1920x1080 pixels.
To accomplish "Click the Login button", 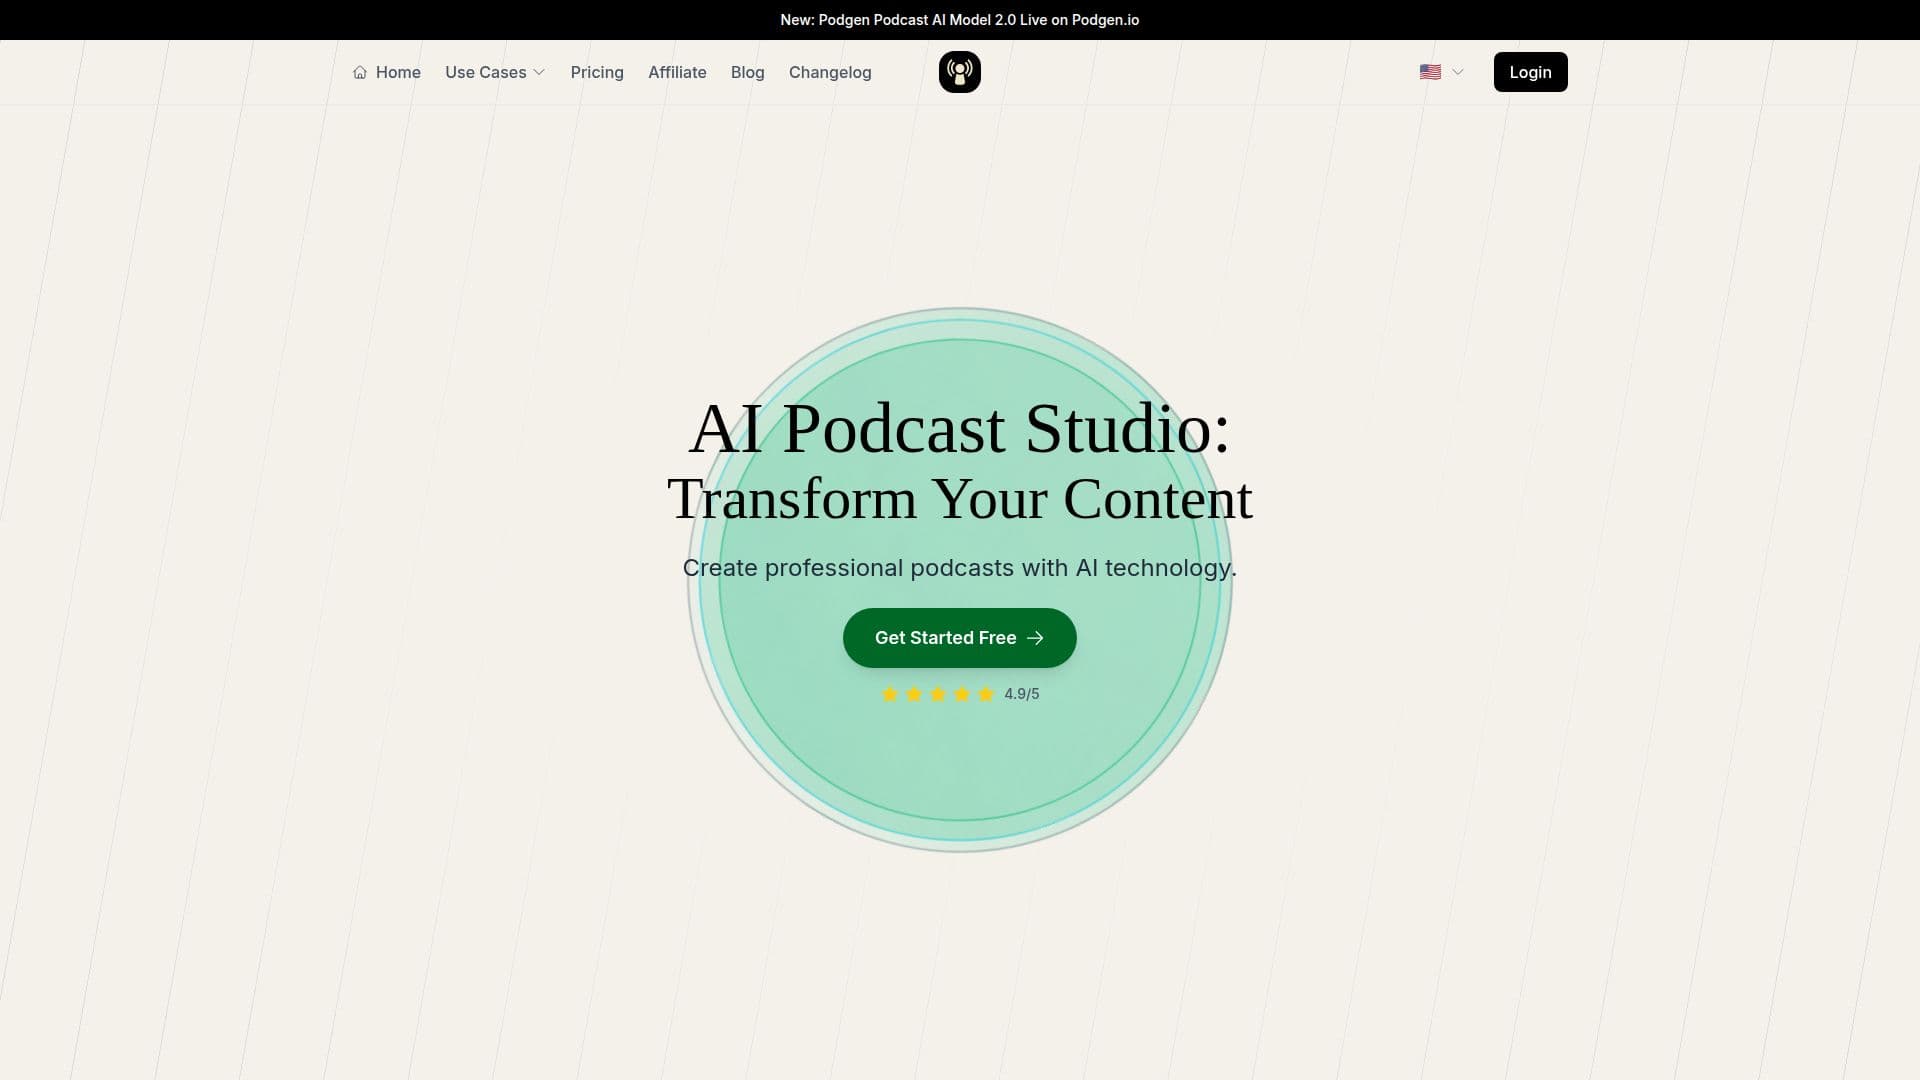I will point(1530,72).
